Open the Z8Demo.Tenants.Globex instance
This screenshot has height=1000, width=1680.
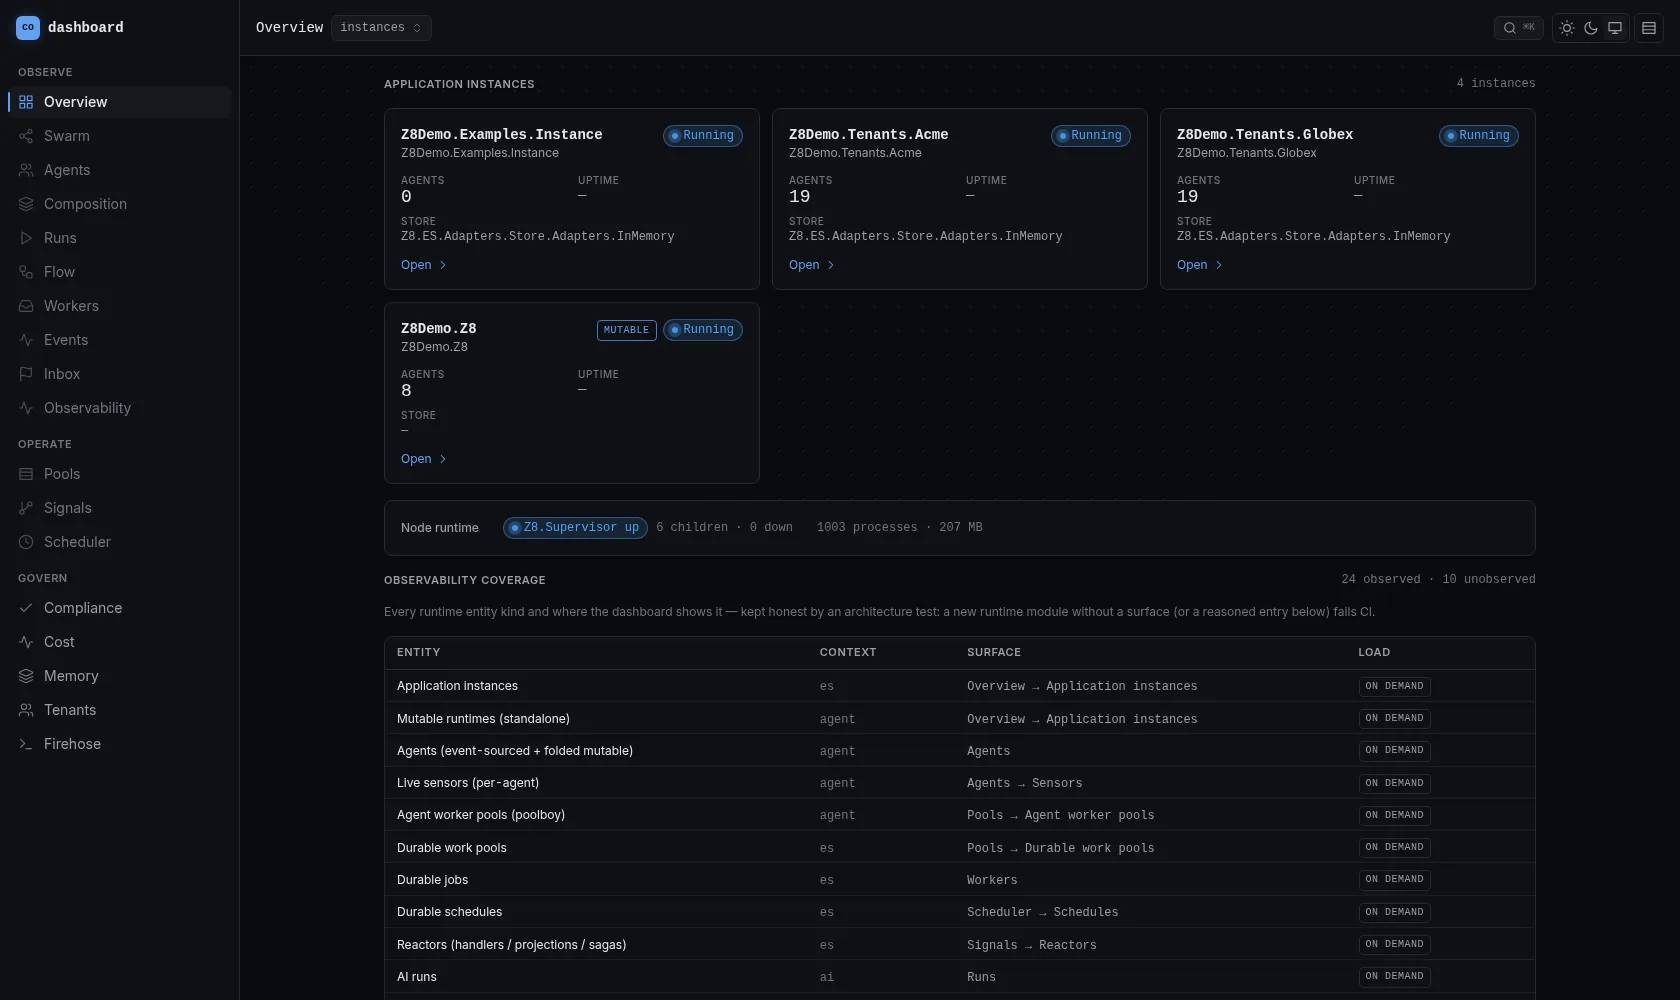pyautogui.click(x=1200, y=265)
